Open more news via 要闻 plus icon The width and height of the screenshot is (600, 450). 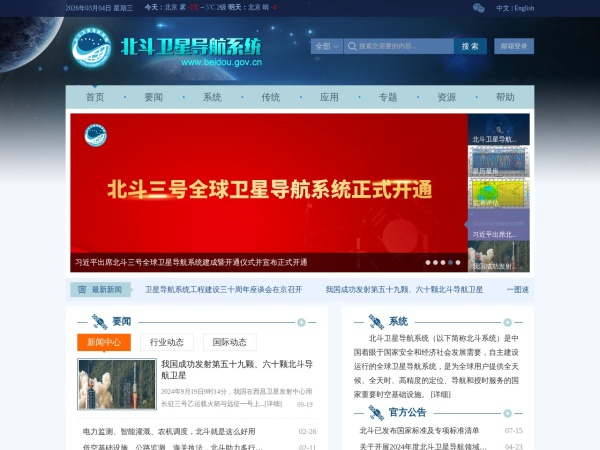point(301,322)
